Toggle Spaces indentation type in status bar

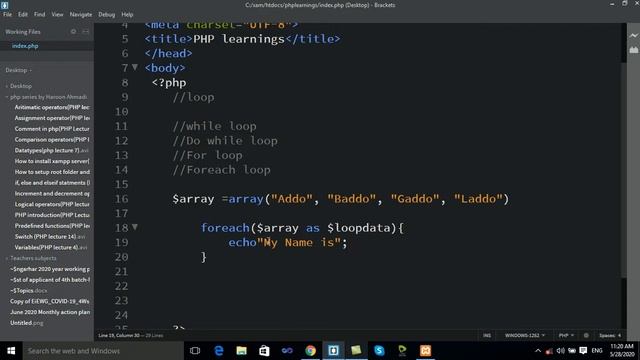click(x=607, y=335)
